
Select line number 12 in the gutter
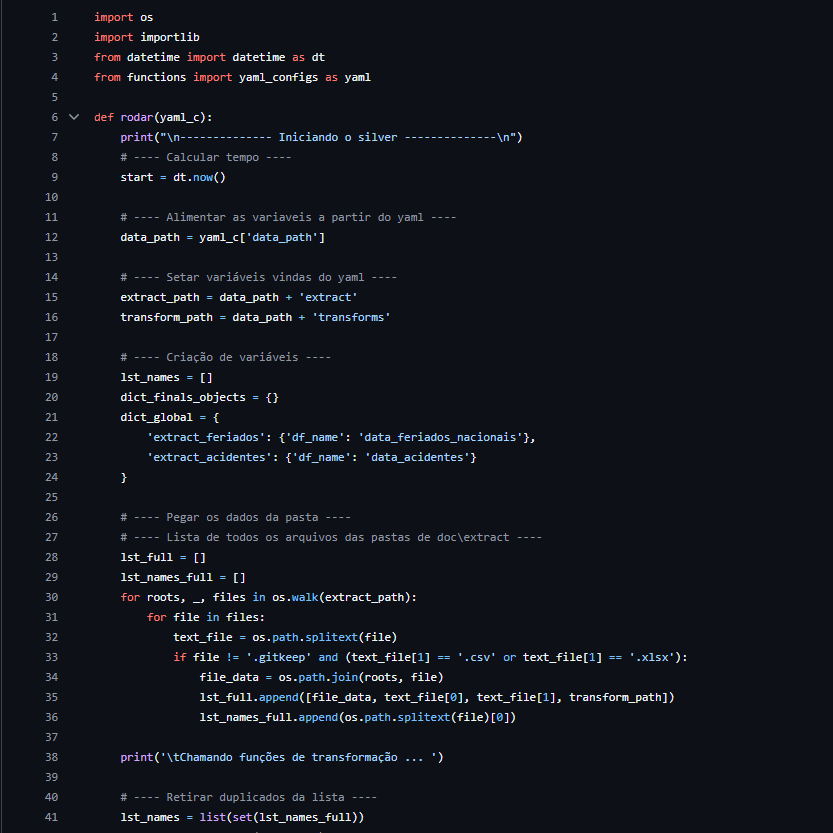51,237
